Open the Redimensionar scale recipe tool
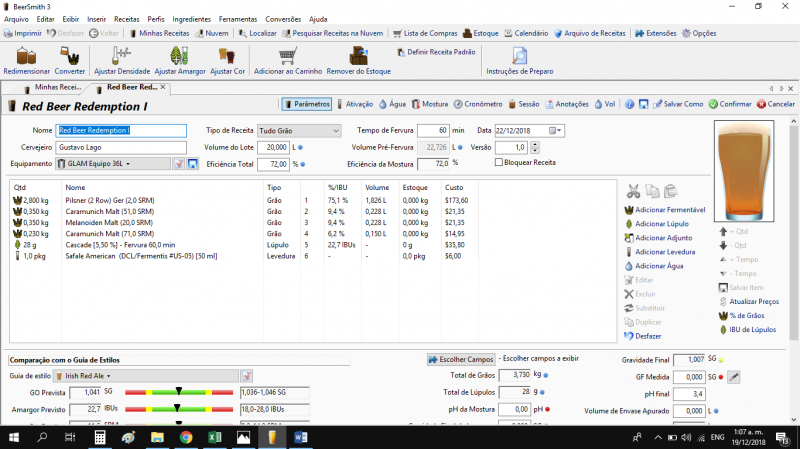Viewport: 800px width, 449px height. click(27, 61)
